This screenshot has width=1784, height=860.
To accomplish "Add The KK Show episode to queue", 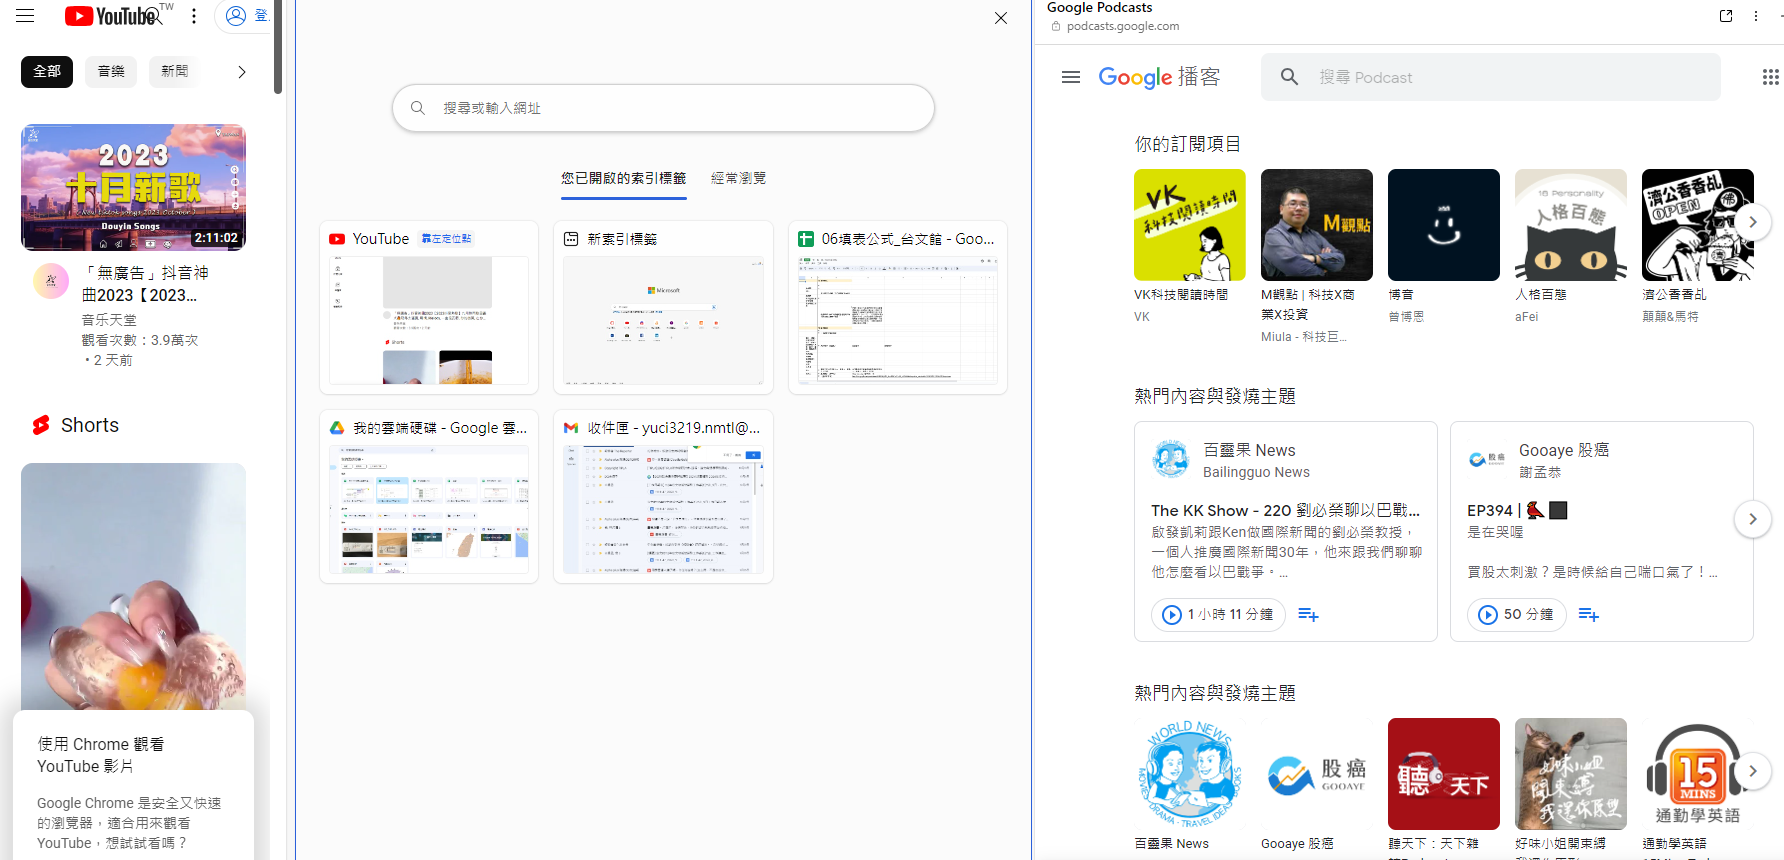I will tap(1308, 614).
